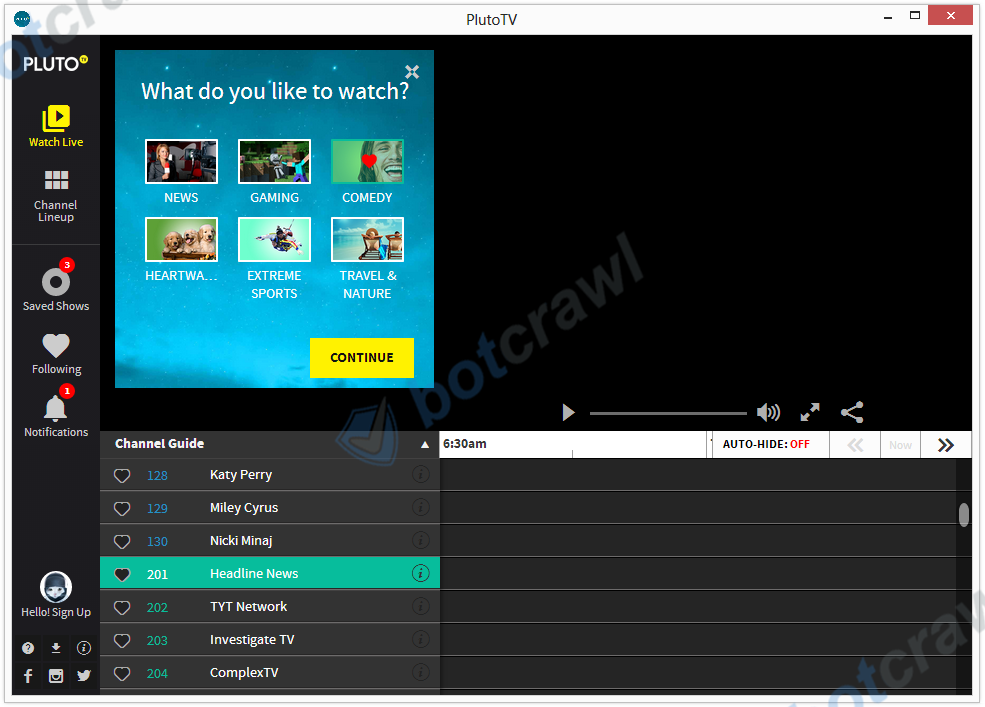Click the PlutoTV window app icon
The width and height of the screenshot is (985, 707).
(22, 19)
